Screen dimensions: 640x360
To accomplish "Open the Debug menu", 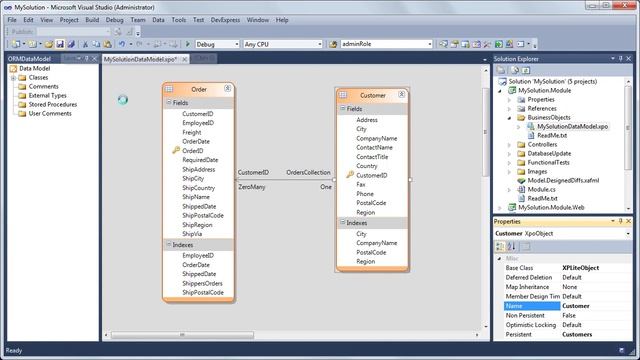I will pyautogui.click(x=114, y=20).
